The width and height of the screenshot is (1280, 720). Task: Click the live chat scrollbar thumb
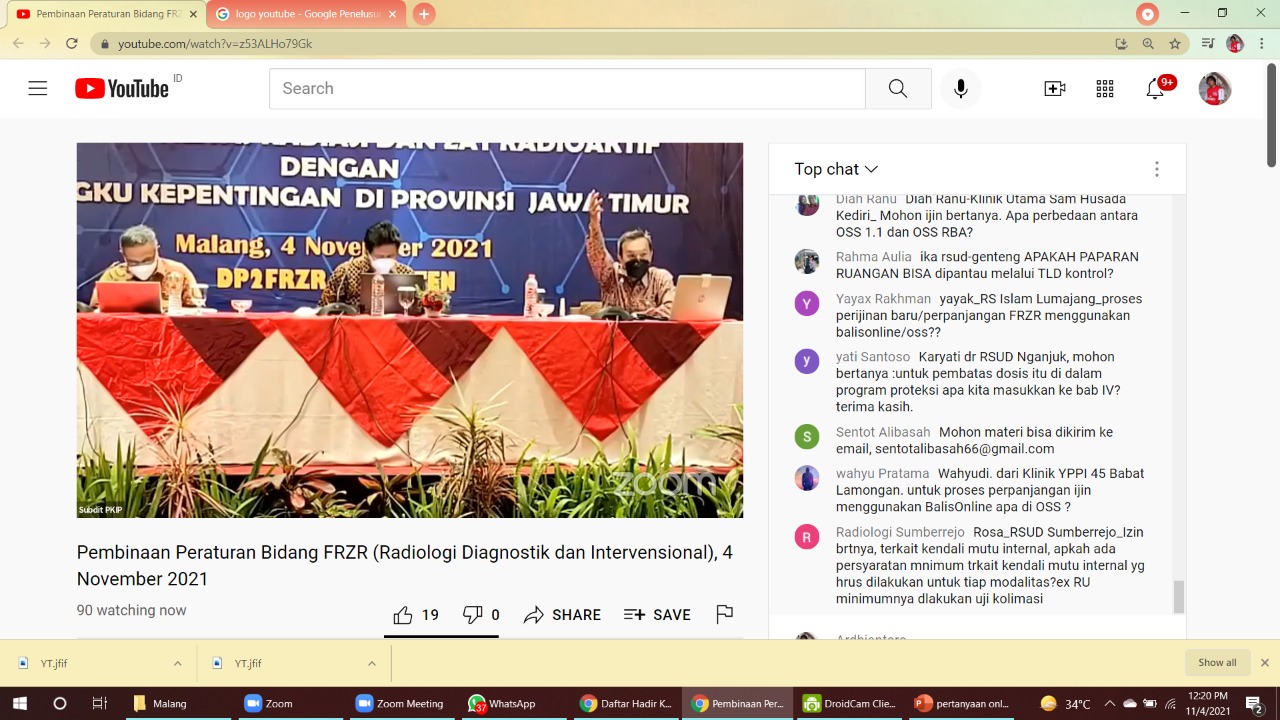coord(1179,596)
